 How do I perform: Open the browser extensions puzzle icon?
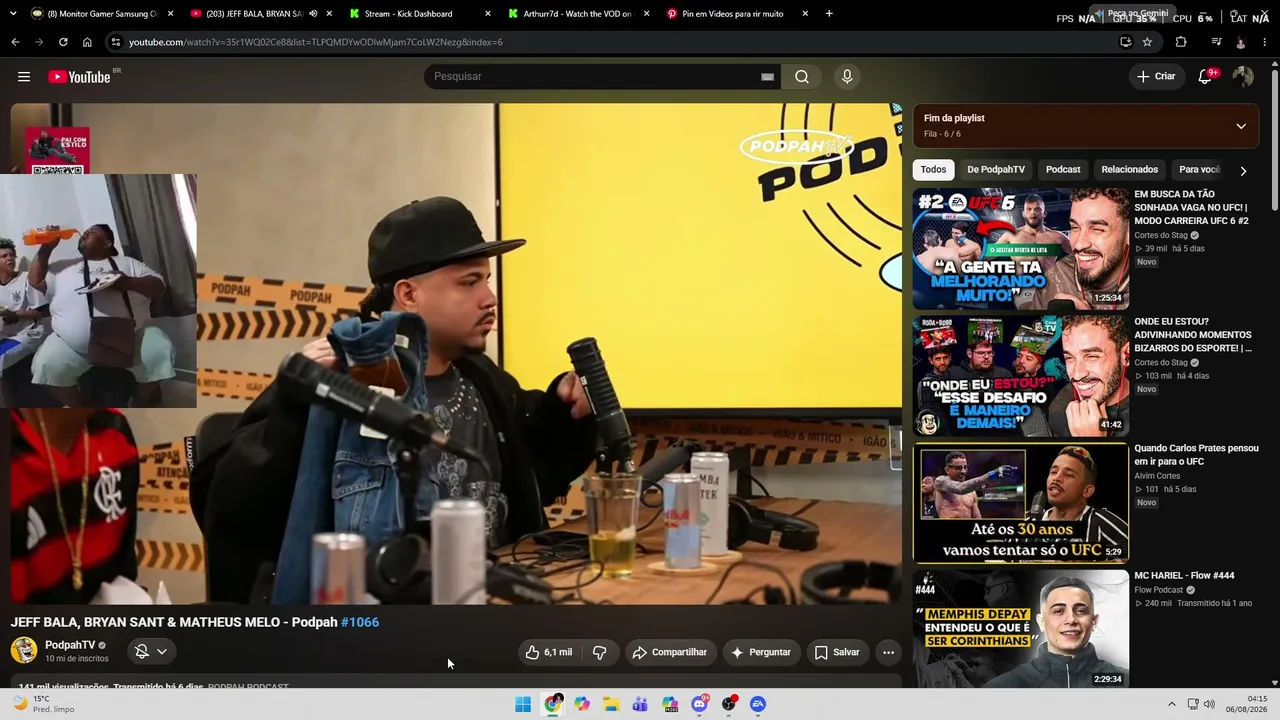[1181, 42]
